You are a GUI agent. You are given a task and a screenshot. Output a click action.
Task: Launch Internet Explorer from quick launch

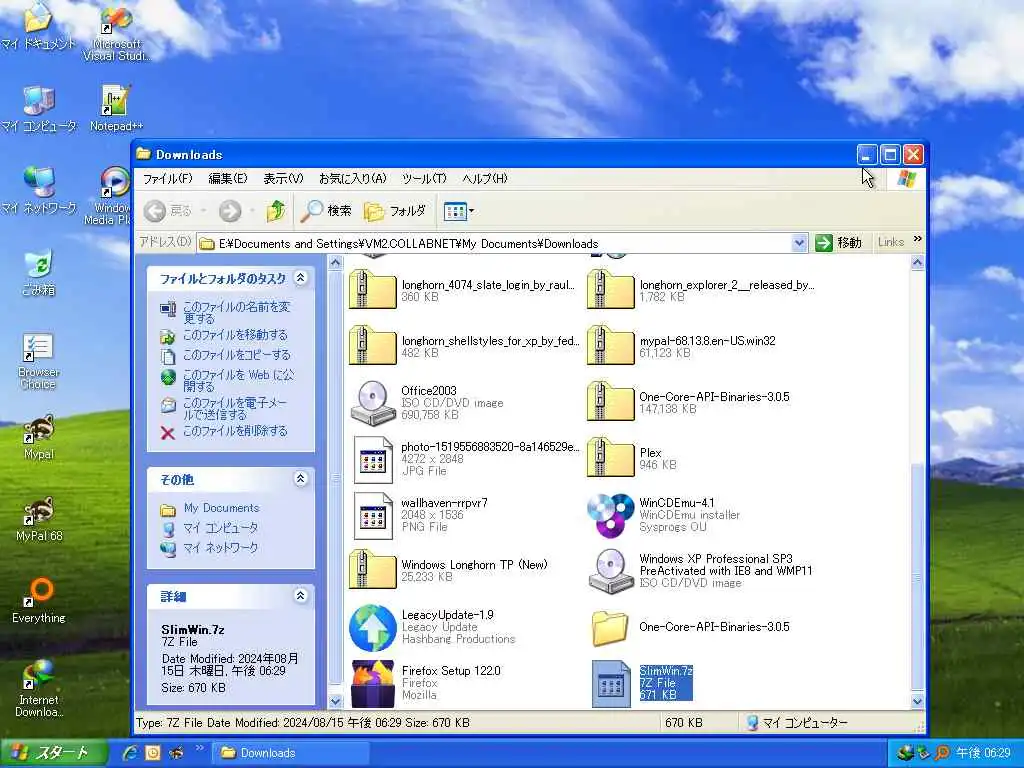point(130,753)
